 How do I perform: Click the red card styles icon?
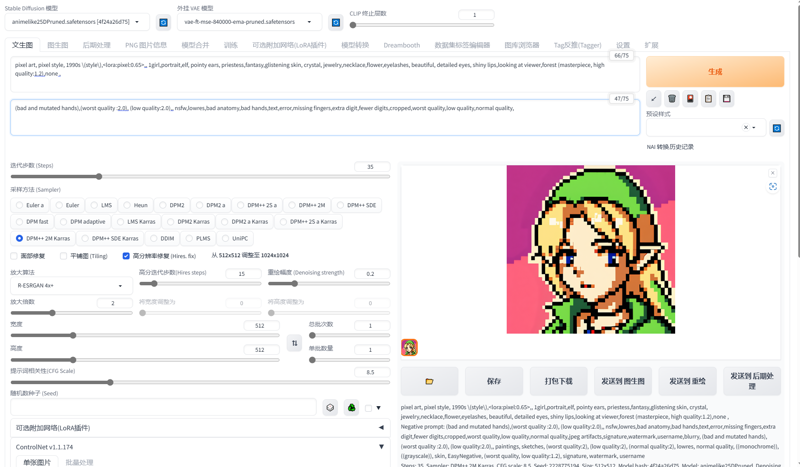tap(690, 99)
